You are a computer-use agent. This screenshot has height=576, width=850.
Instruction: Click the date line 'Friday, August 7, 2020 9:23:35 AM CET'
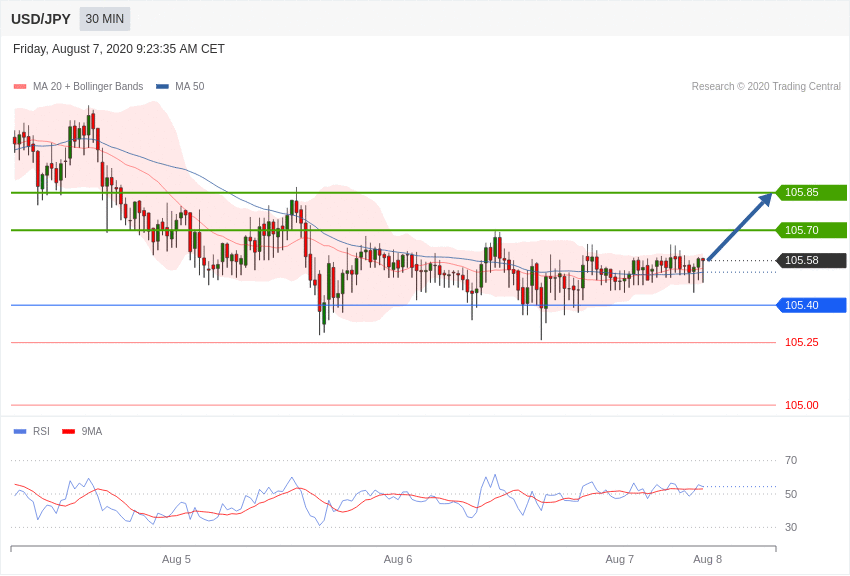119,49
